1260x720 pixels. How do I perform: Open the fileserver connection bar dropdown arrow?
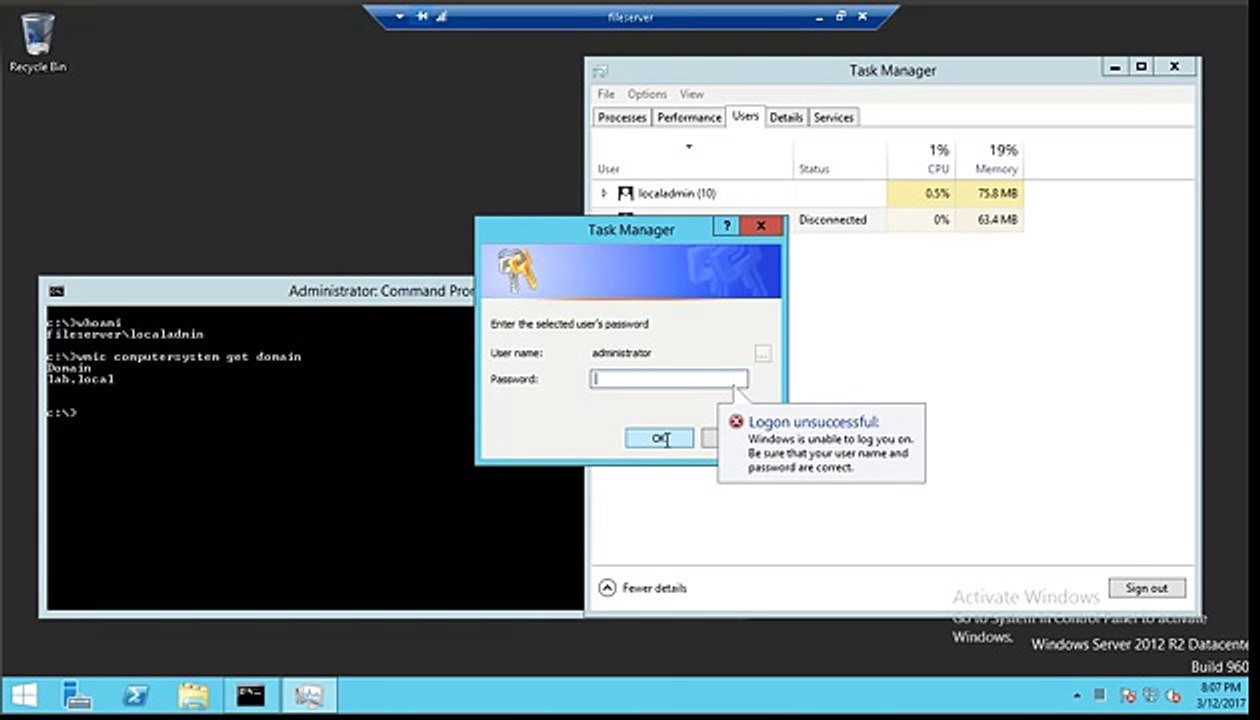pos(400,16)
